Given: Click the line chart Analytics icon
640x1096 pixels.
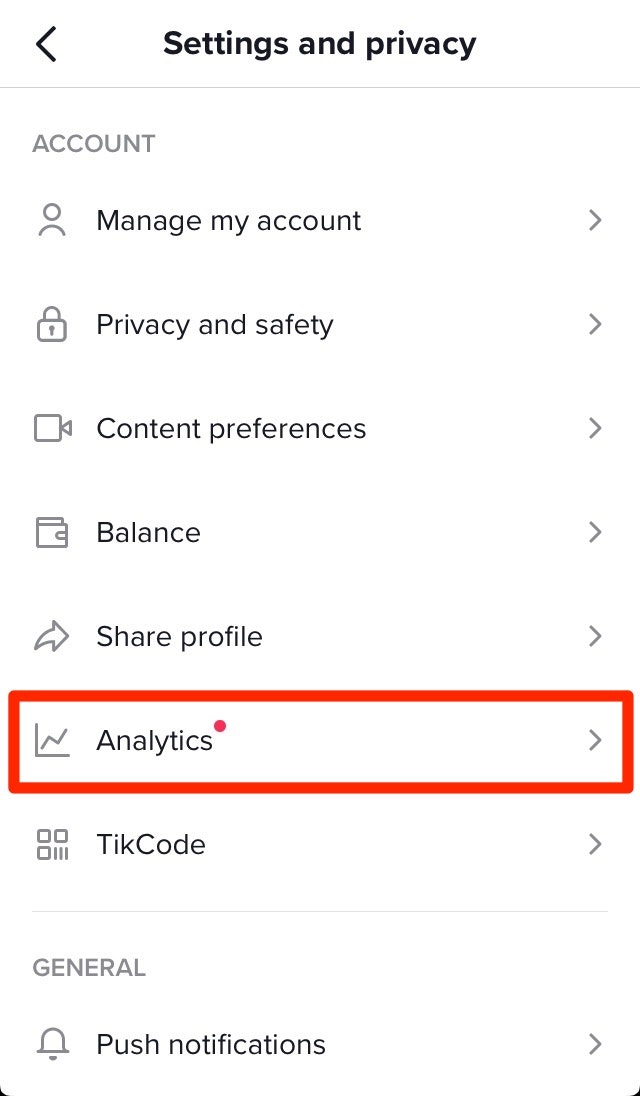Looking at the screenshot, I should pyautogui.click(x=52, y=740).
